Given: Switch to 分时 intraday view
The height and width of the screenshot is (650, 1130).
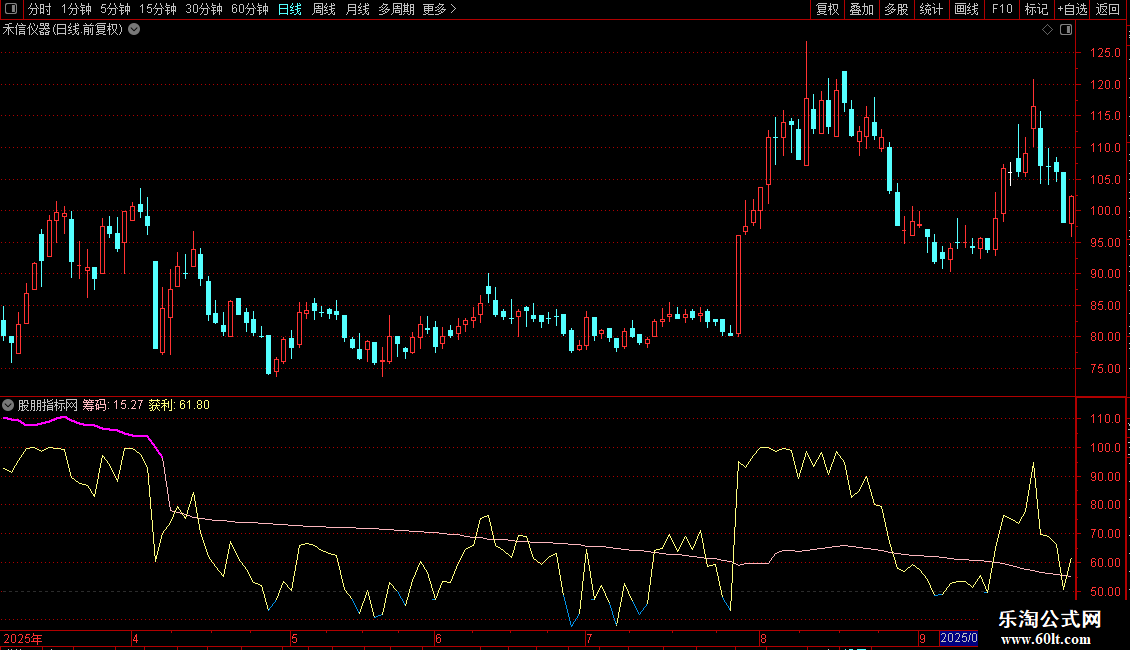Looking at the screenshot, I should click(40, 9).
